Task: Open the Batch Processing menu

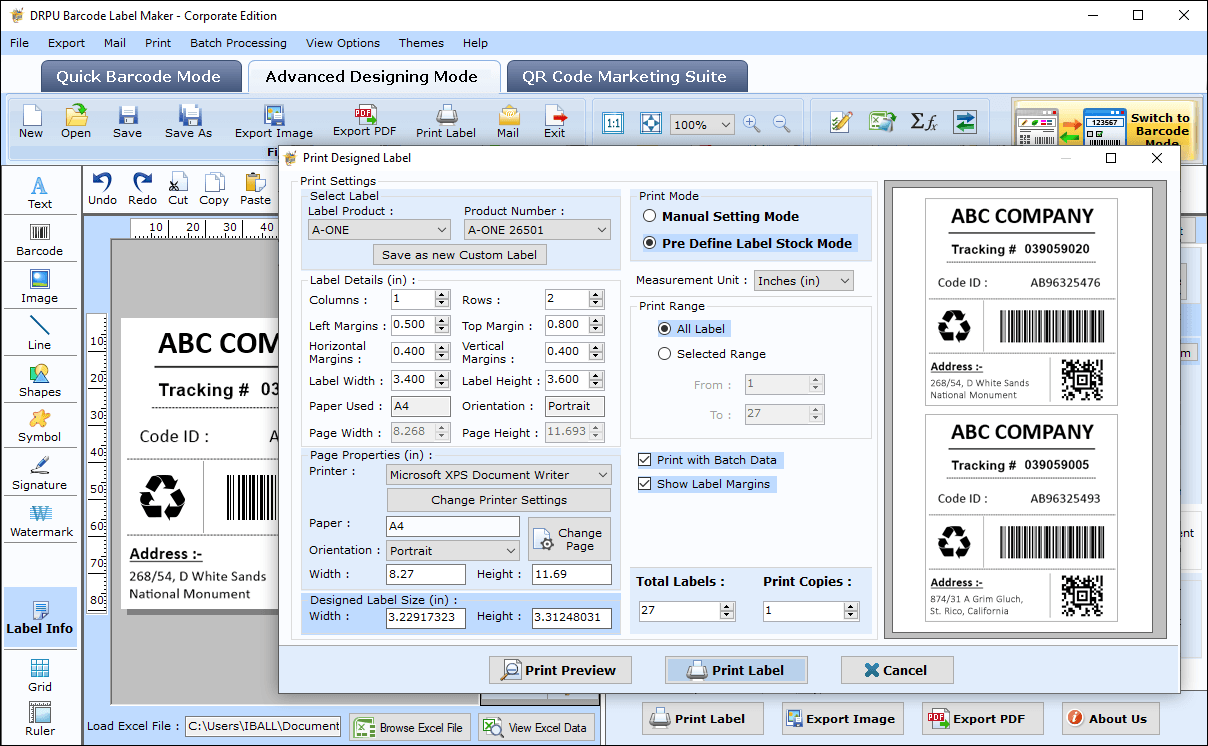Action: 238,43
